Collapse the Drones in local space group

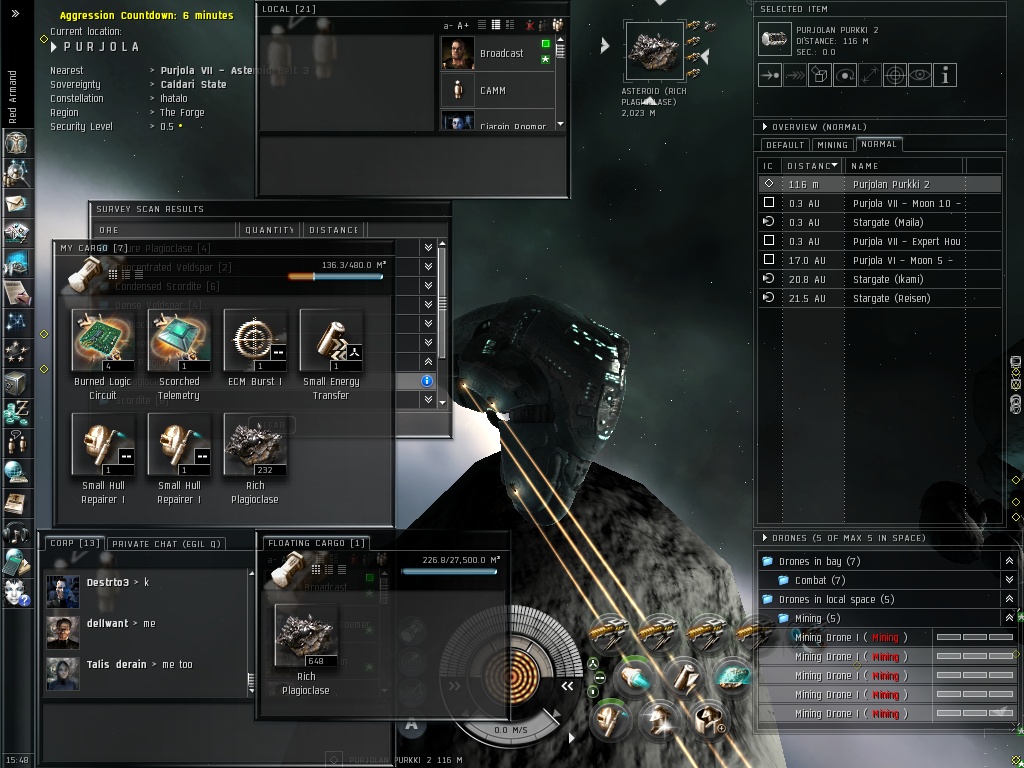point(1009,599)
